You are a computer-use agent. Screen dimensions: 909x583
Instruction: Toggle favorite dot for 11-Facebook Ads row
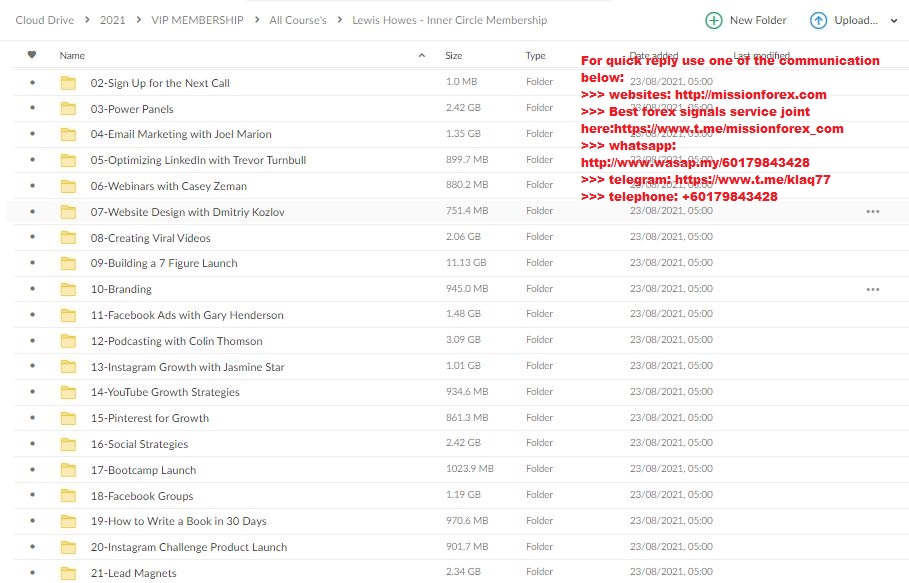tap(32, 314)
